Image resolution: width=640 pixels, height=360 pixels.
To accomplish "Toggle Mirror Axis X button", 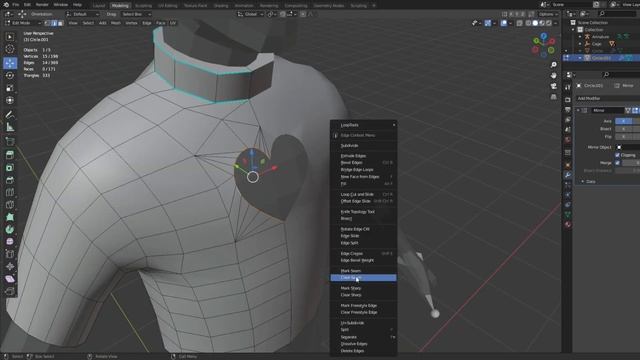I will [623, 121].
